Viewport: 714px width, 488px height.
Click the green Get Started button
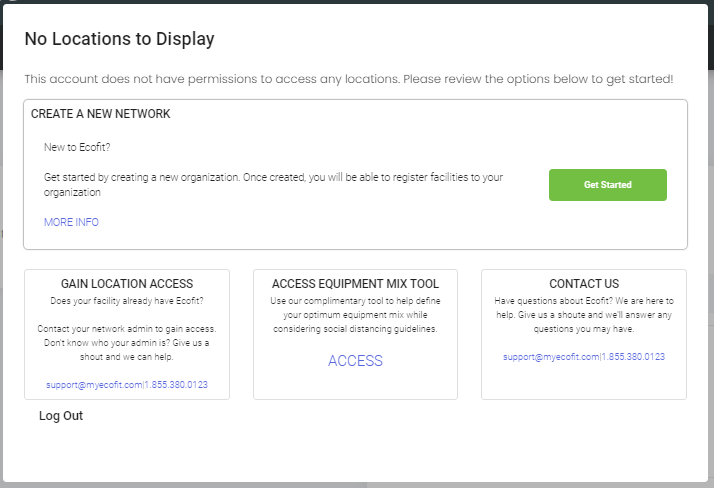607,185
